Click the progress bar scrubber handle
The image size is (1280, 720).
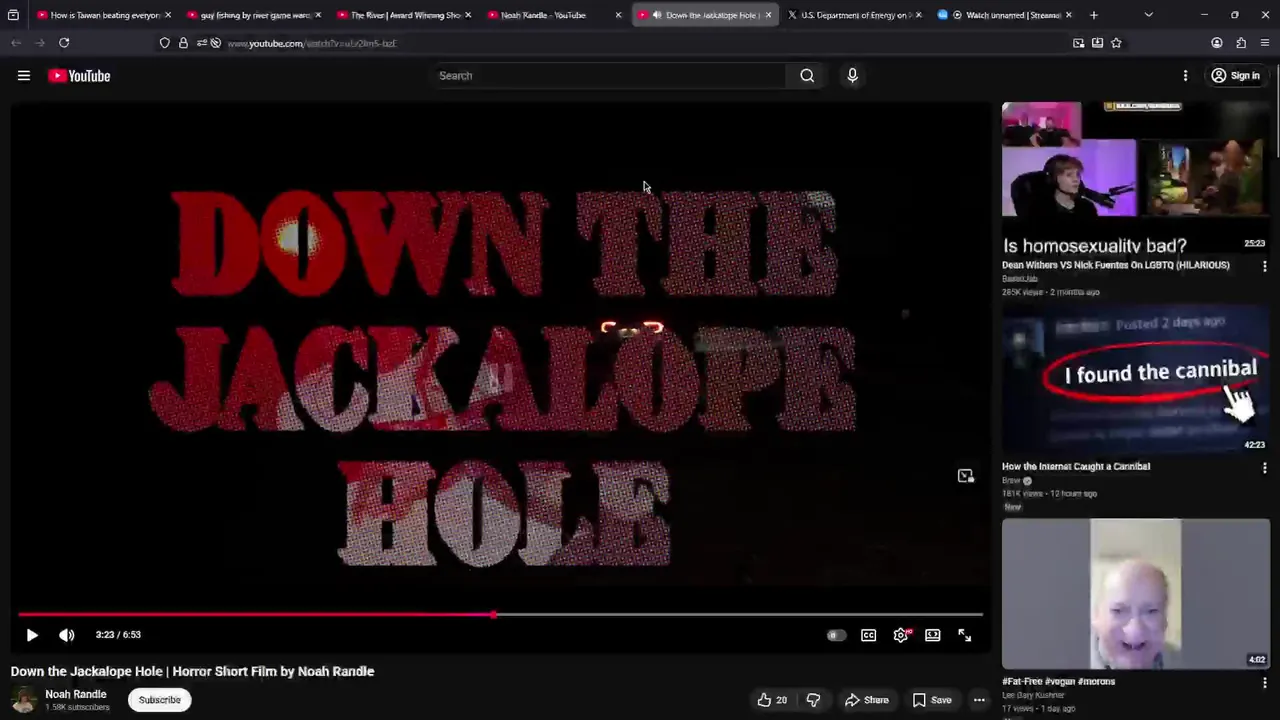coord(493,615)
